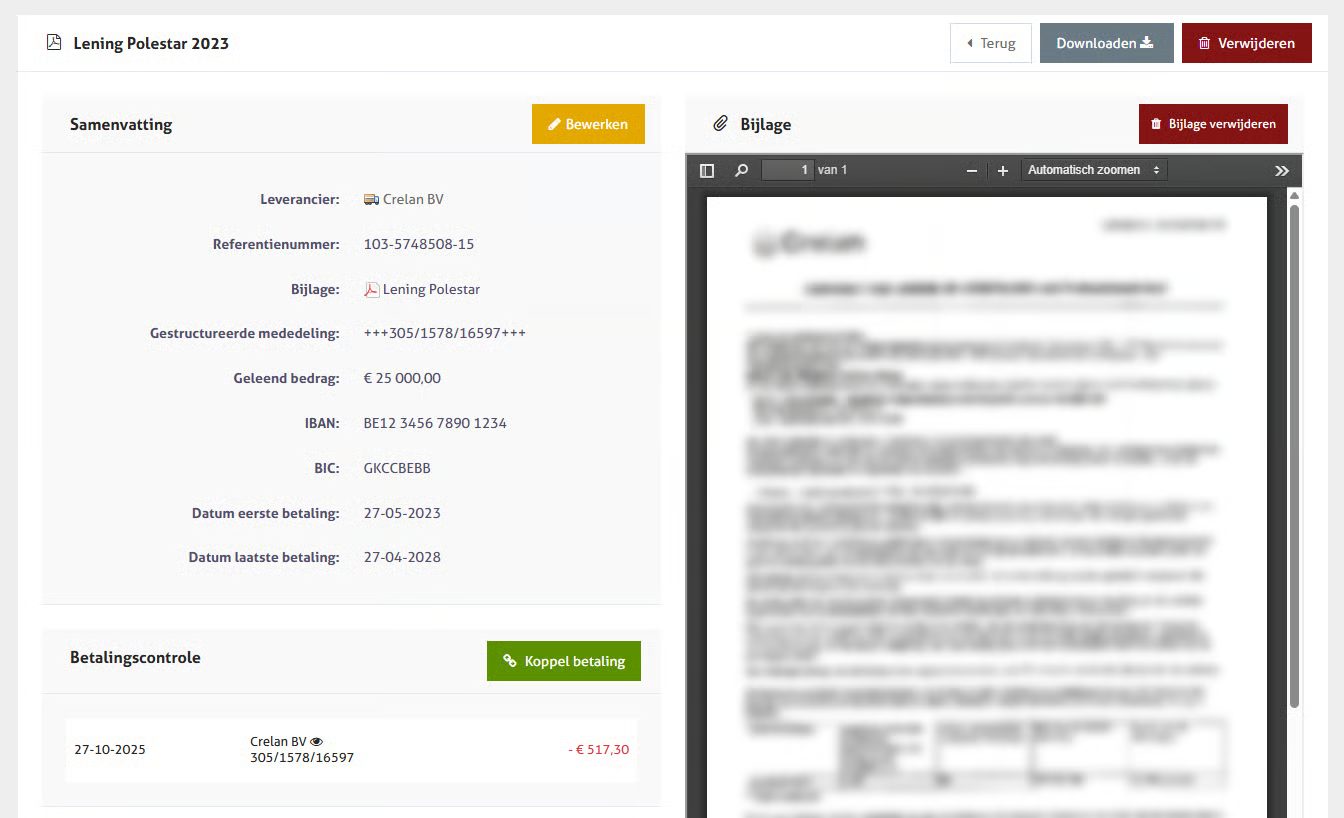Zoom out the PDF with minus
Image resolution: width=1344 pixels, height=818 pixels.
(x=971, y=171)
